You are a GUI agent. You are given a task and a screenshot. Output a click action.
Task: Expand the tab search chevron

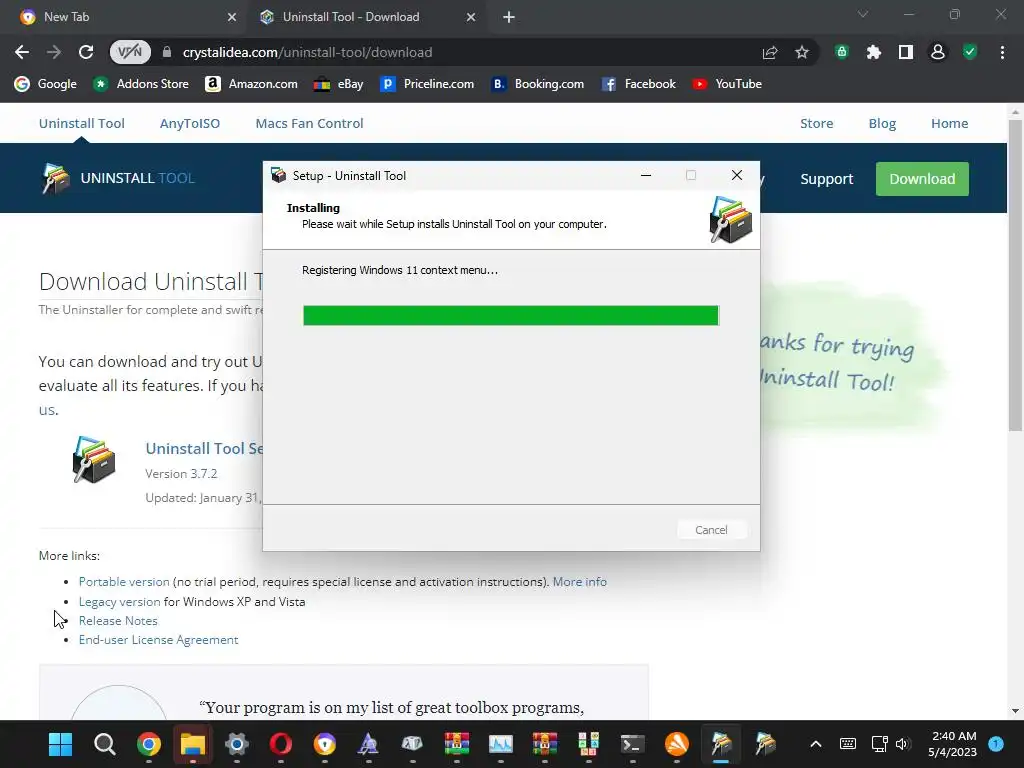[x=863, y=14]
